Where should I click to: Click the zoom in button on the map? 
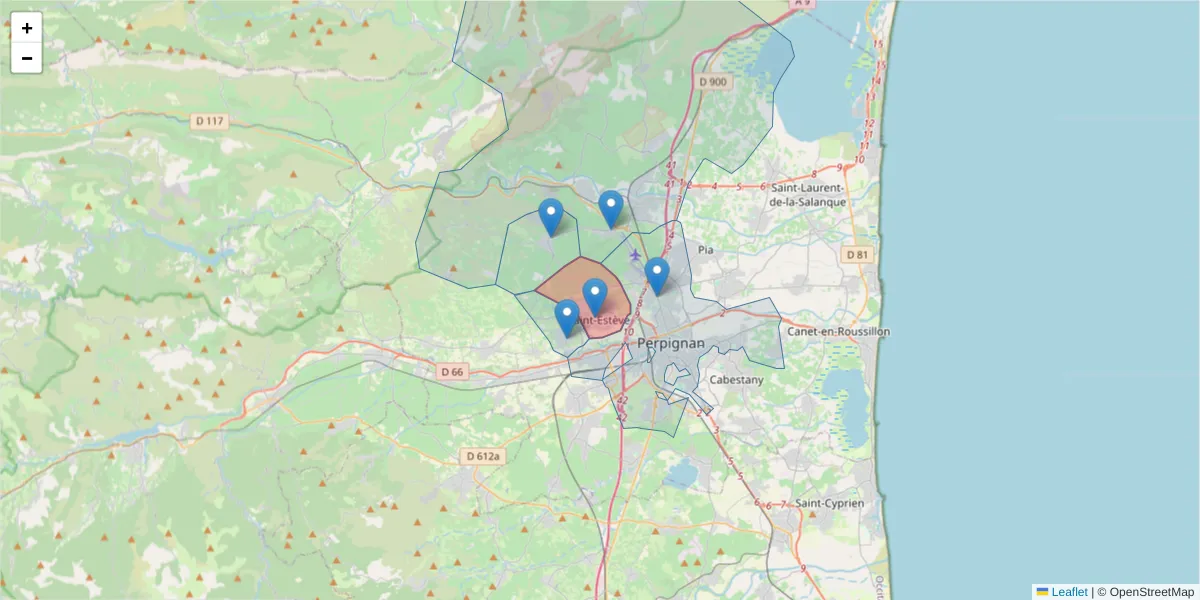[26, 27]
